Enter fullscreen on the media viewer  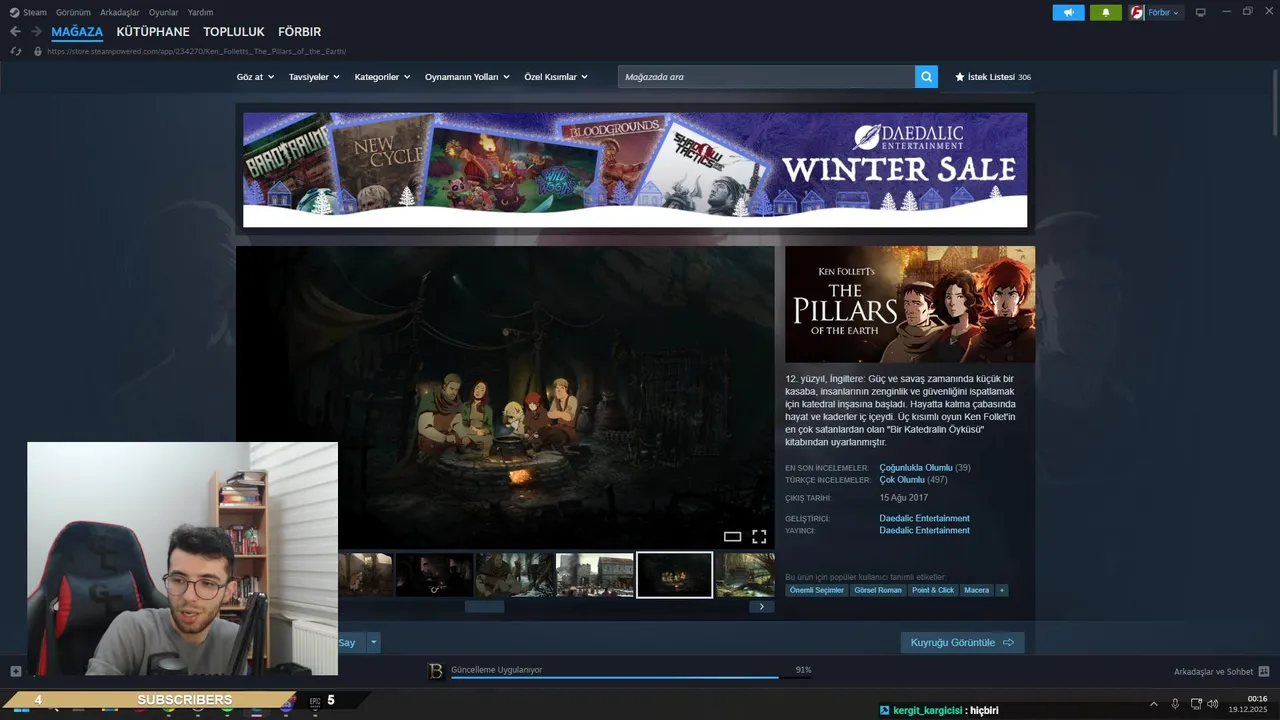pyautogui.click(x=759, y=537)
